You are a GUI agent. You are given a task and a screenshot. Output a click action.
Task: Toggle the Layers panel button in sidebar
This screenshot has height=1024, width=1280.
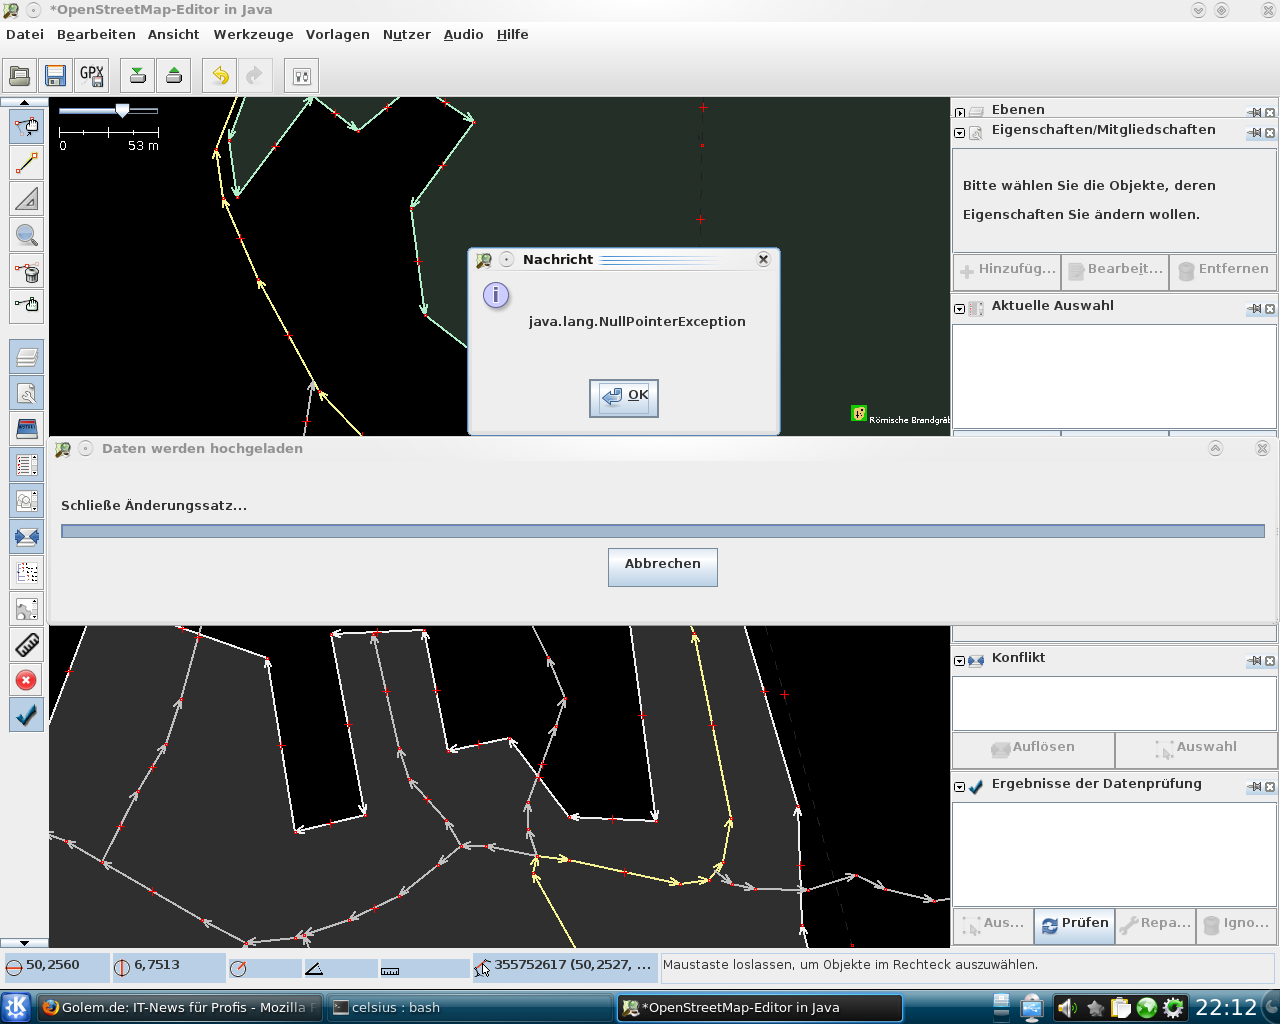pos(27,357)
